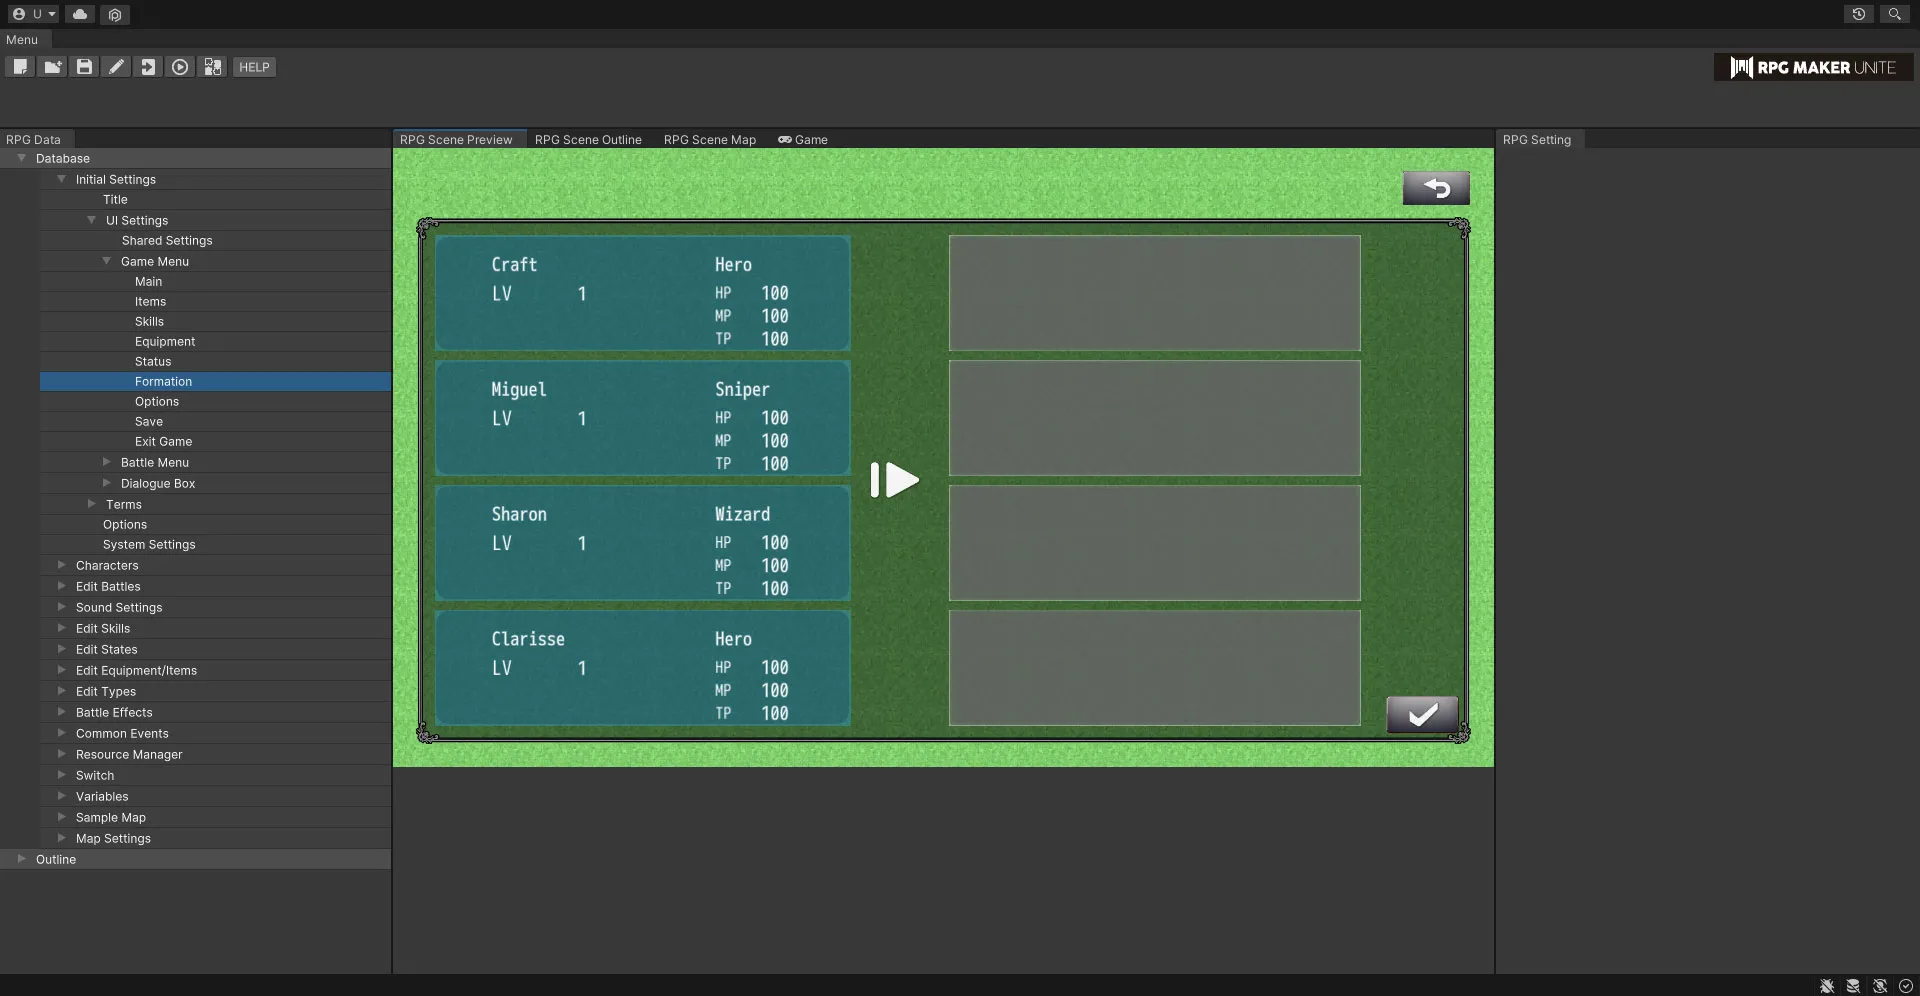
Task: Expand the Battle Menu tree node
Action: pos(107,462)
